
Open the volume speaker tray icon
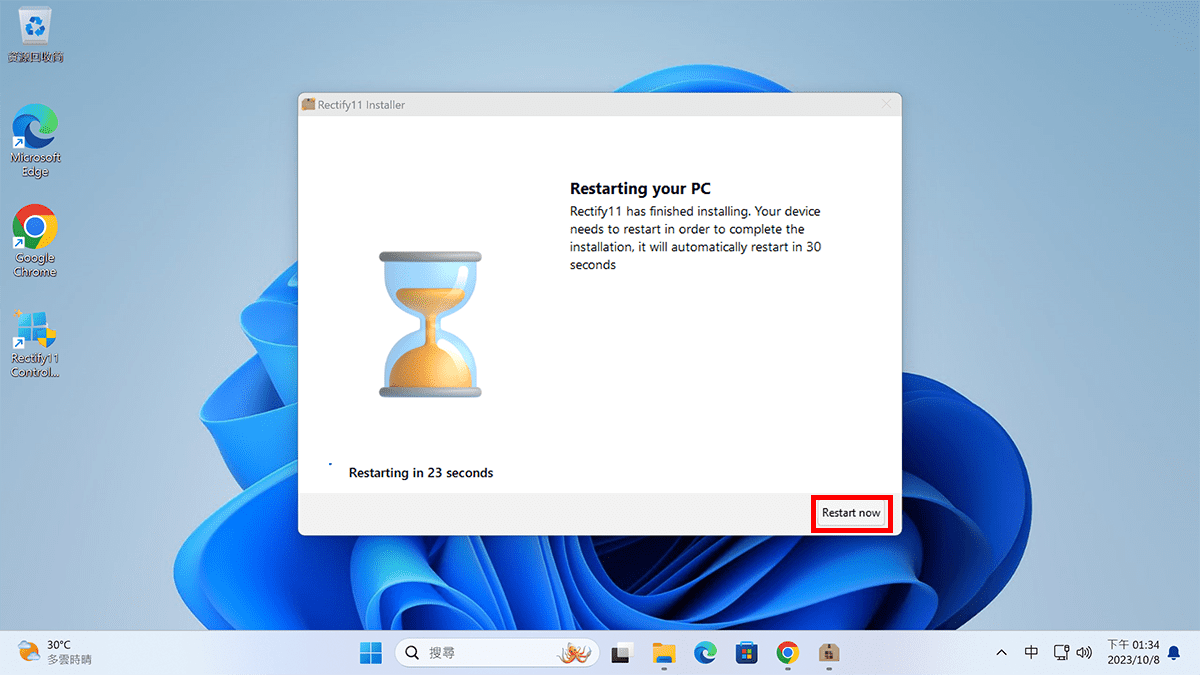tap(1084, 653)
